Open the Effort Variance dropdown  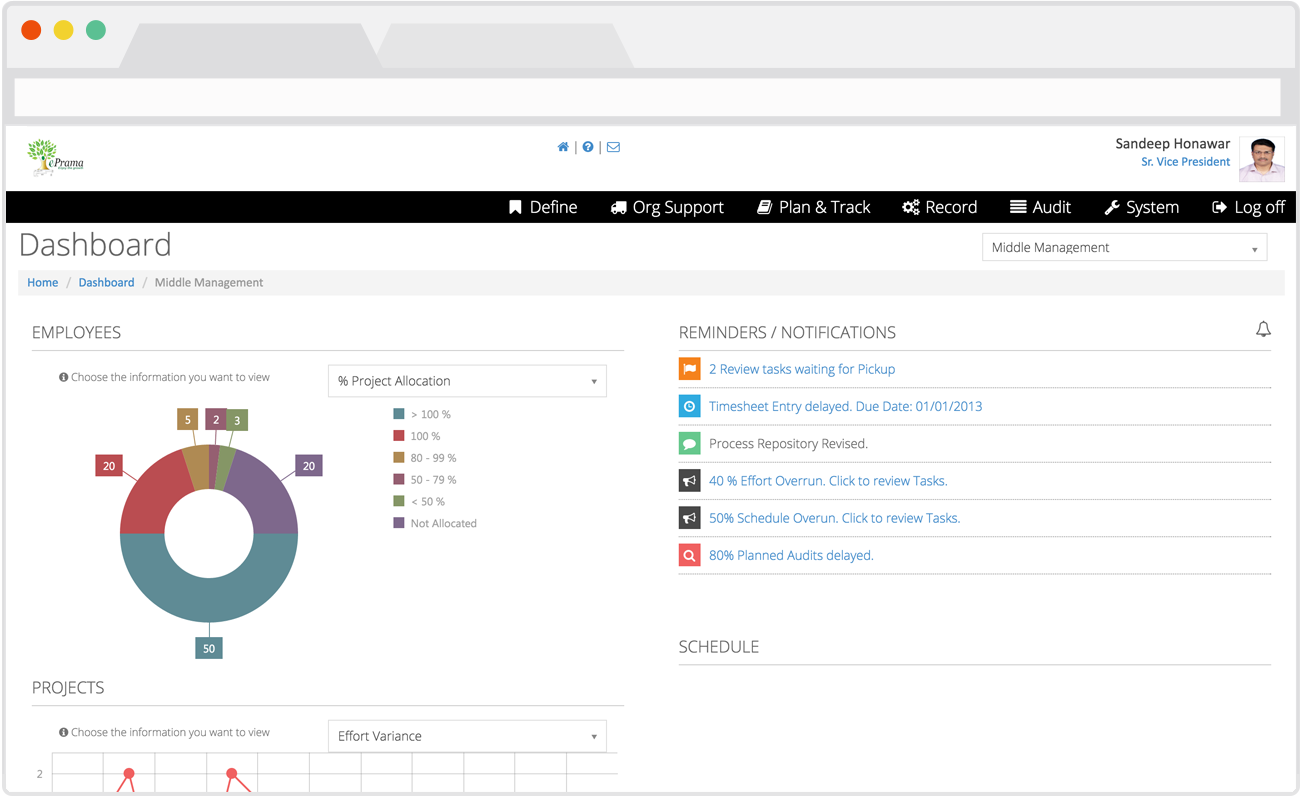pyautogui.click(x=467, y=736)
